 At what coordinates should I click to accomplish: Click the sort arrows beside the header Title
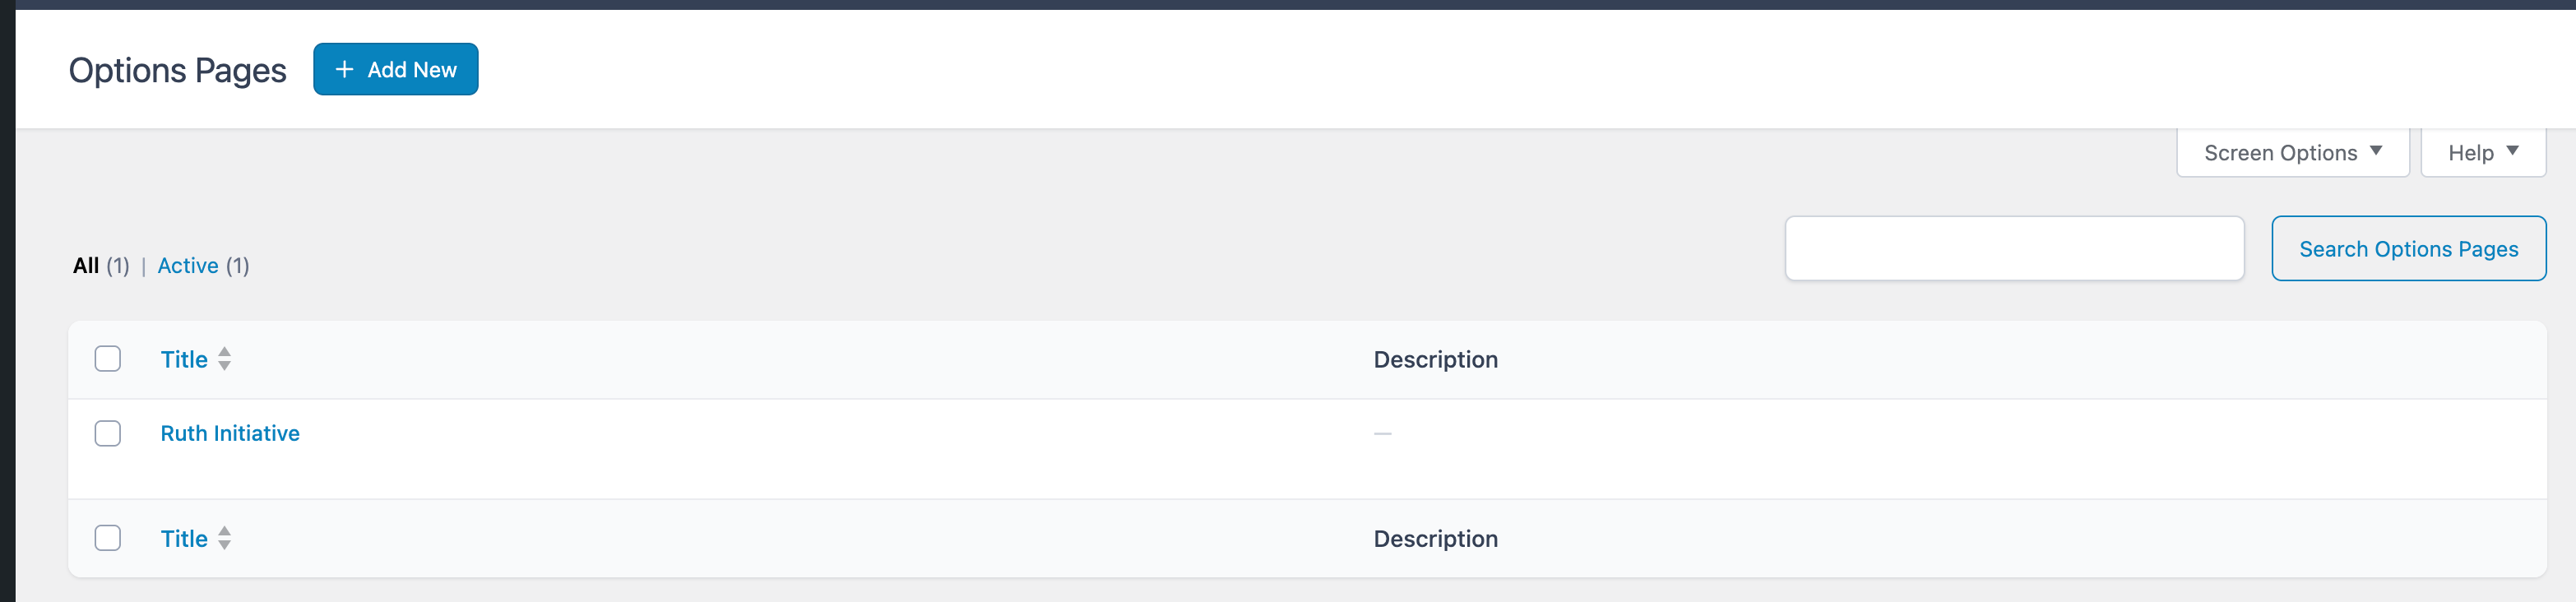[225, 359]
